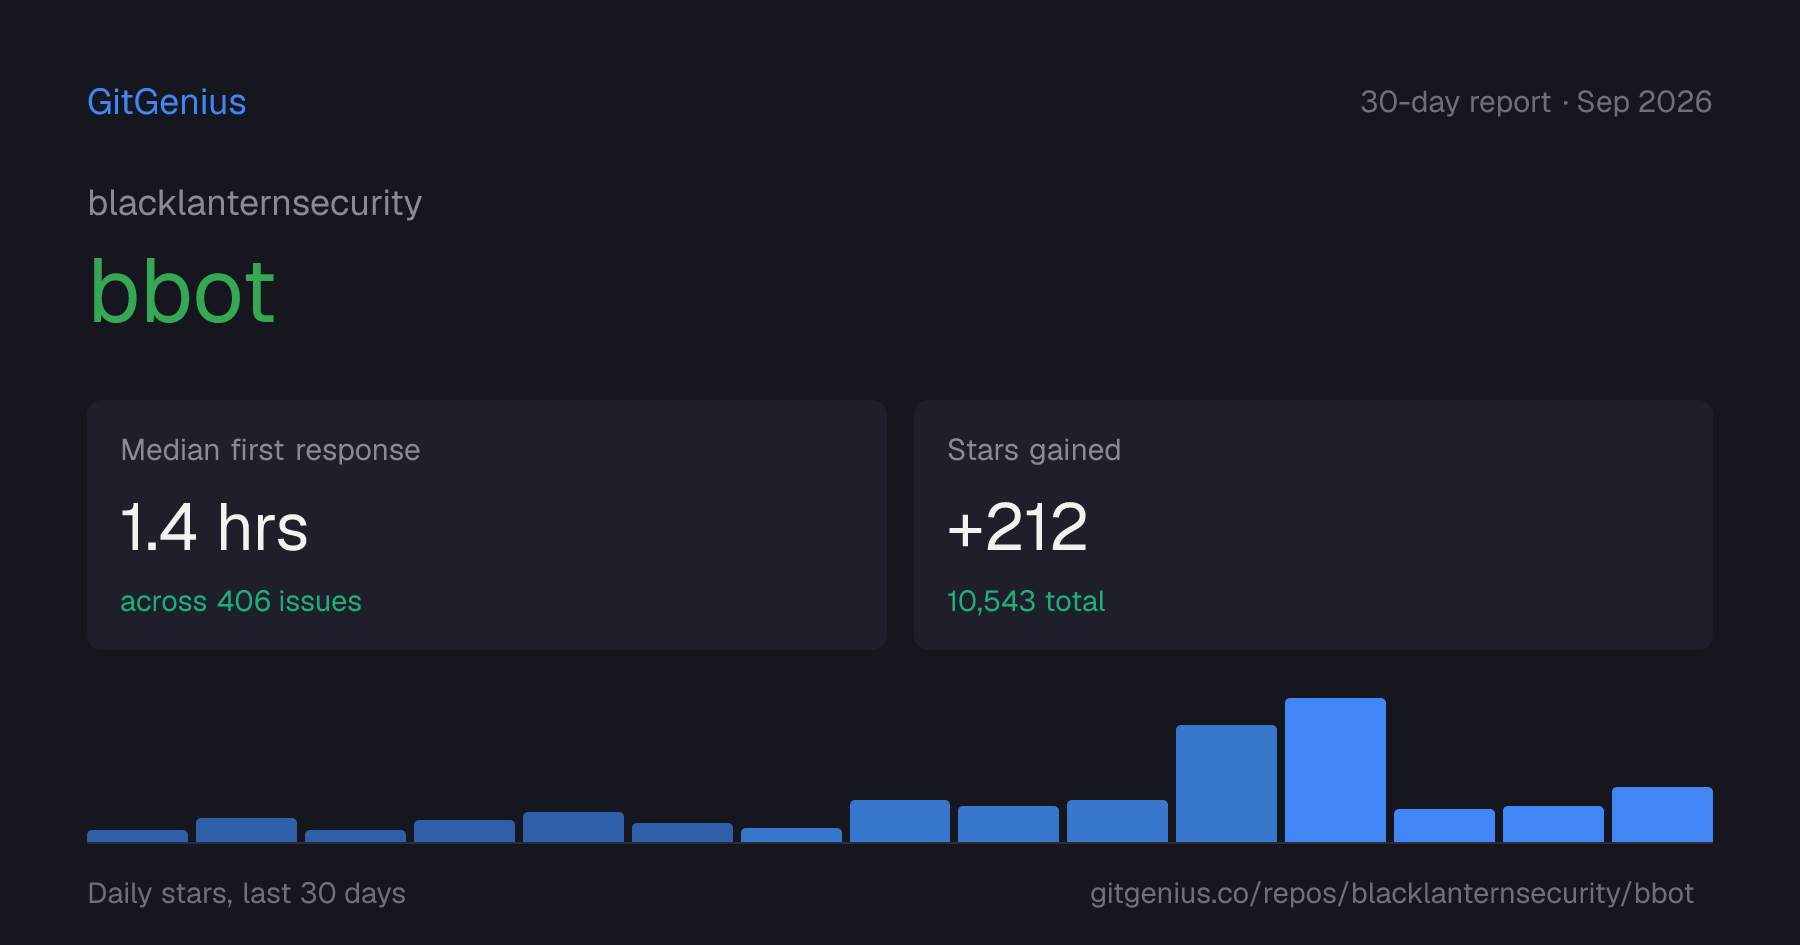Select the bbot repository title
The width and height of the screenshot is (1800, 945).
click(x=182, y=292)
